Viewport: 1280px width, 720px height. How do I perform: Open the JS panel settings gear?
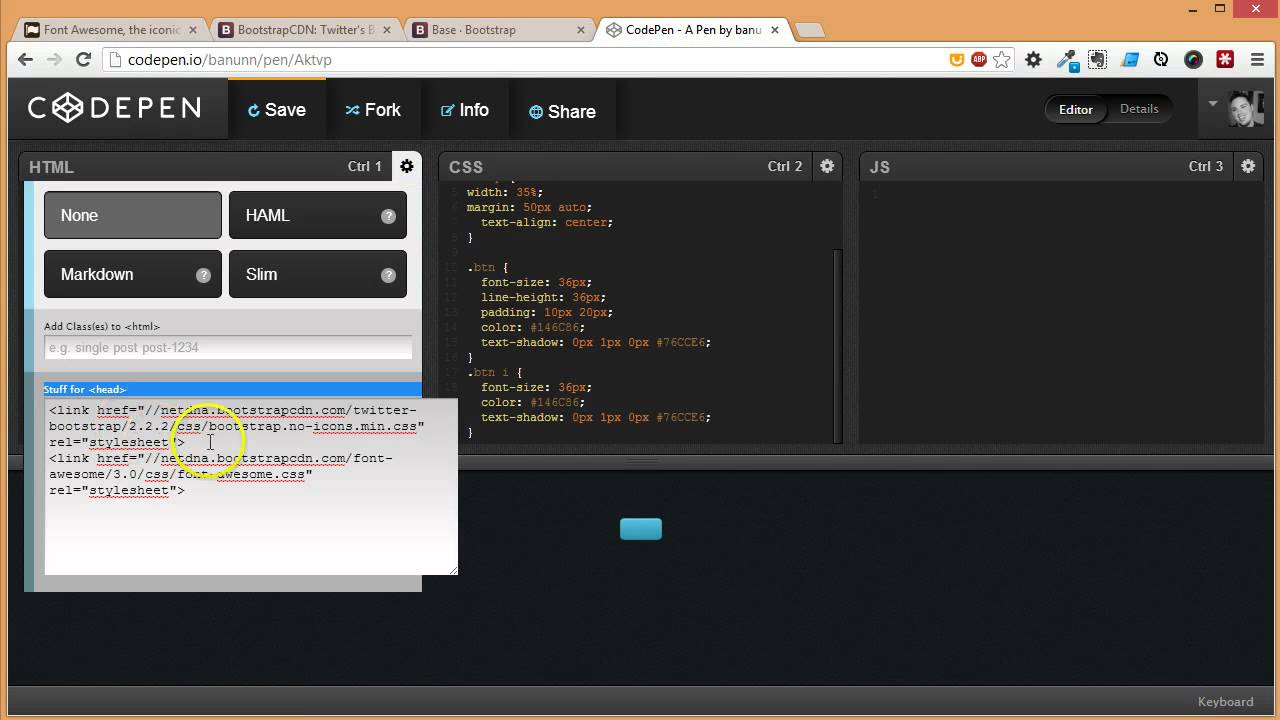point(1247,166)
